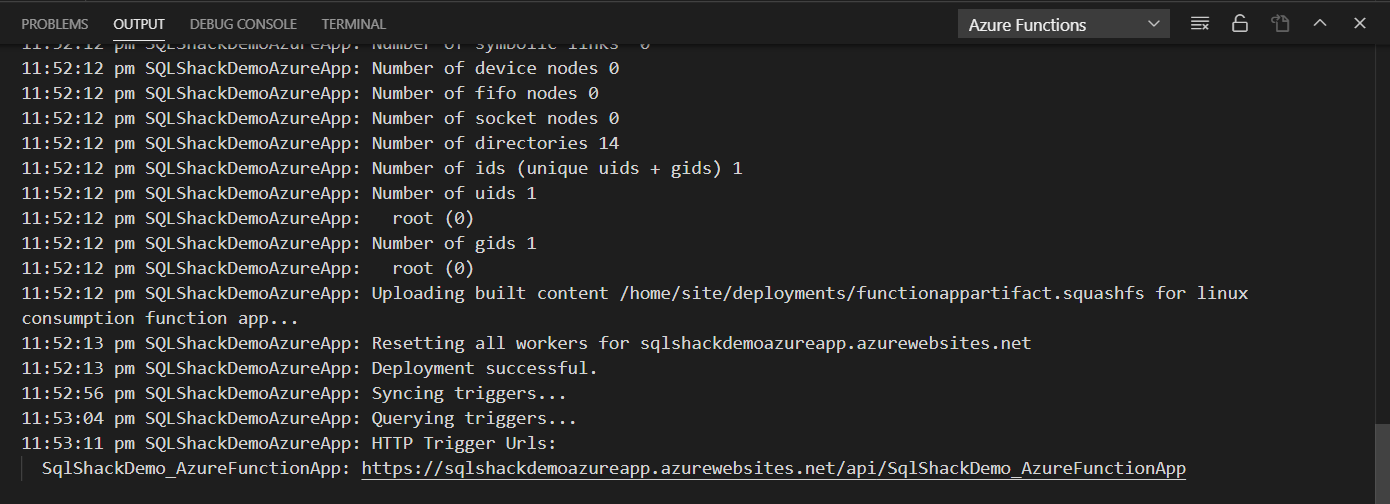Click the 'Syncing triggers...' log line
Viewport: 1390px width, 504px height.
point(469,393)
